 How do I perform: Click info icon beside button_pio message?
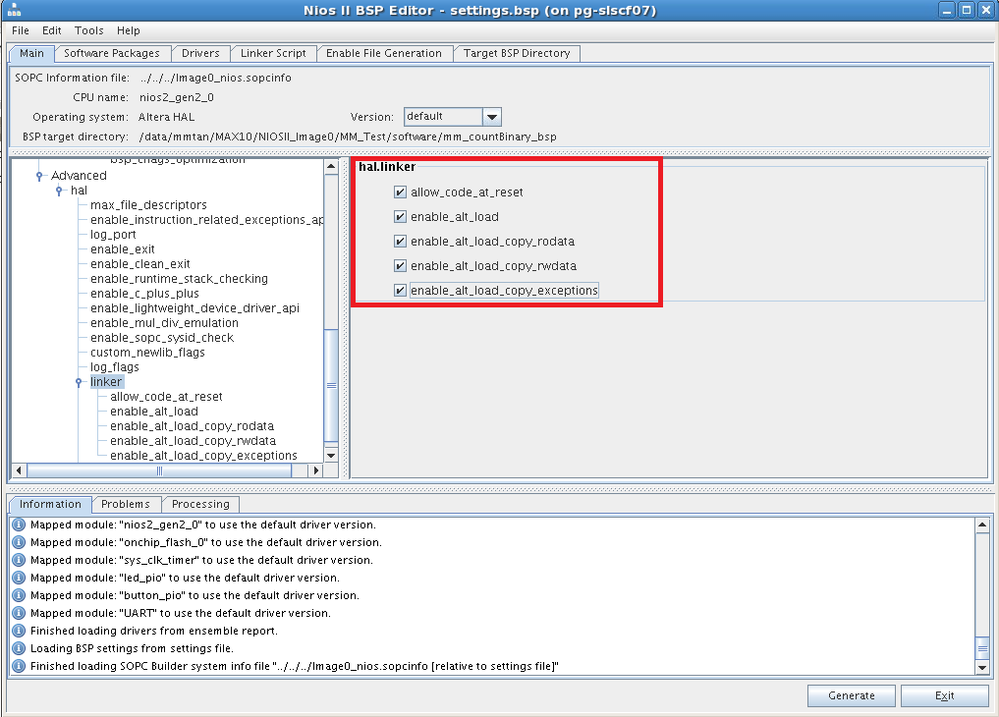coord(18,595)
